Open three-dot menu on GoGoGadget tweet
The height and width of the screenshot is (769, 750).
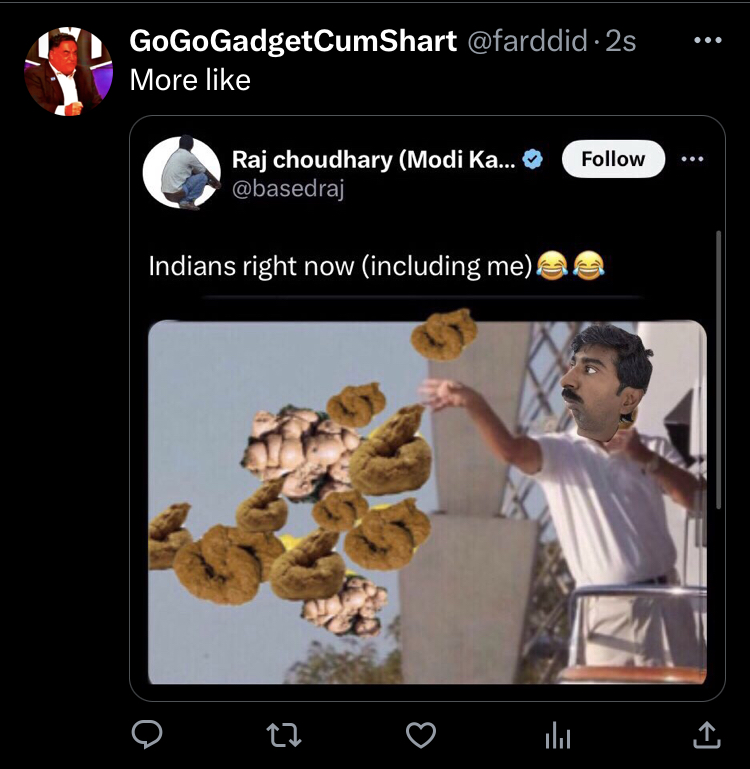pyautogui.click(x=708, y=40)
